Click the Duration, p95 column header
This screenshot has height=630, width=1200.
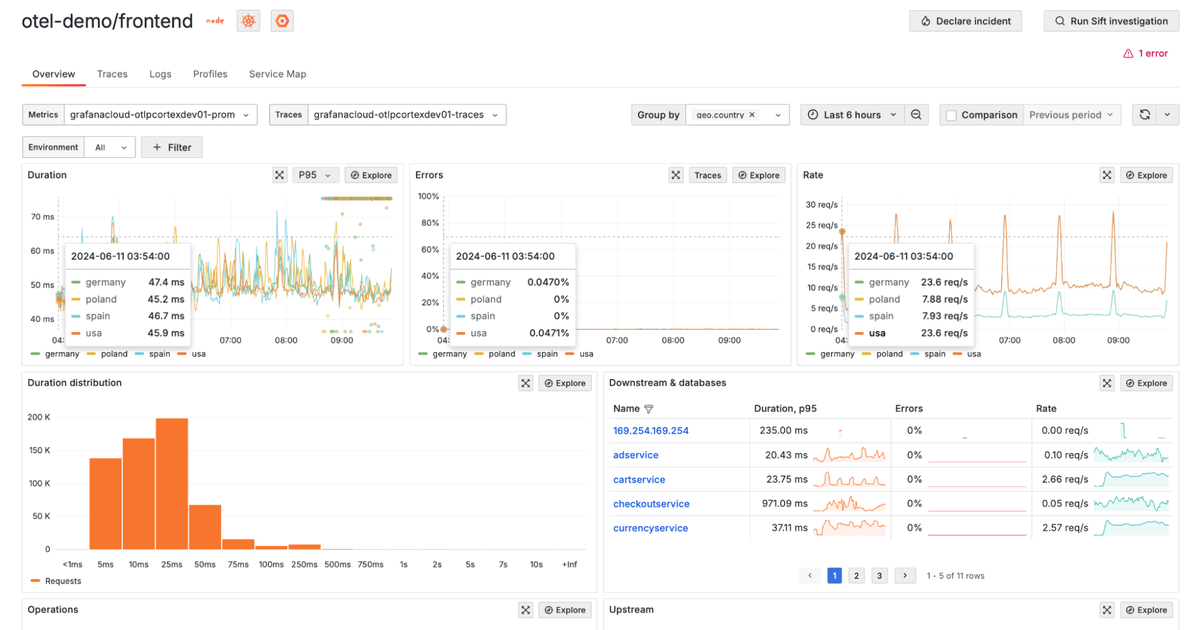click(785, 409)
